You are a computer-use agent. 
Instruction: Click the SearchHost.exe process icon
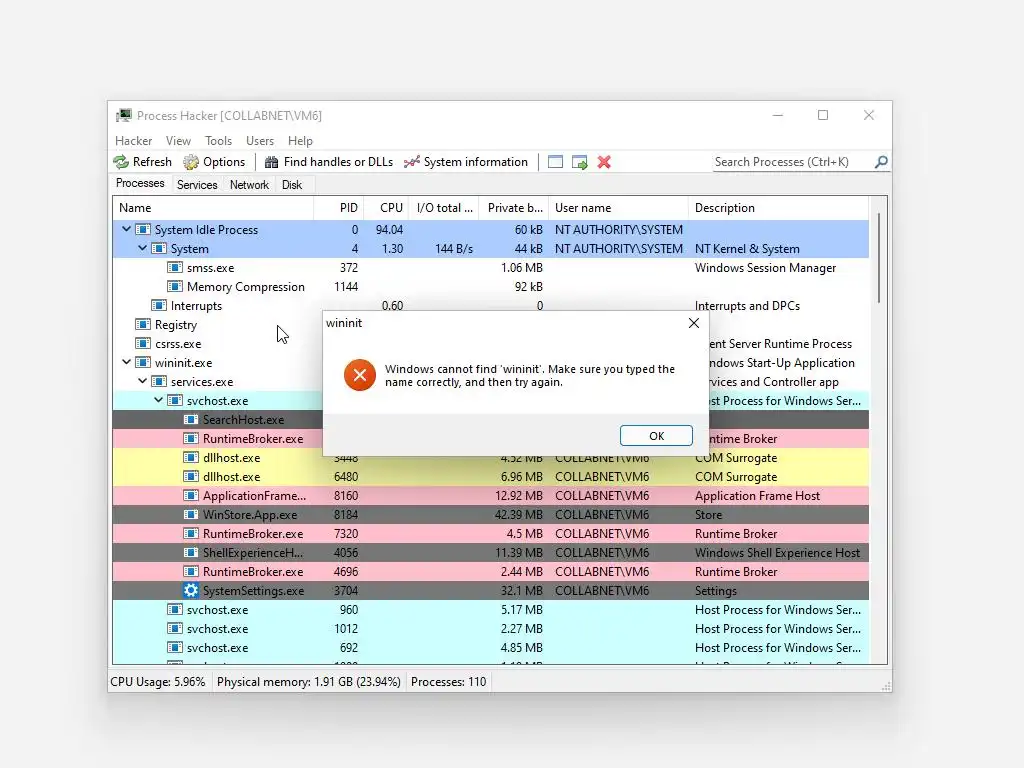coord(191,420)
